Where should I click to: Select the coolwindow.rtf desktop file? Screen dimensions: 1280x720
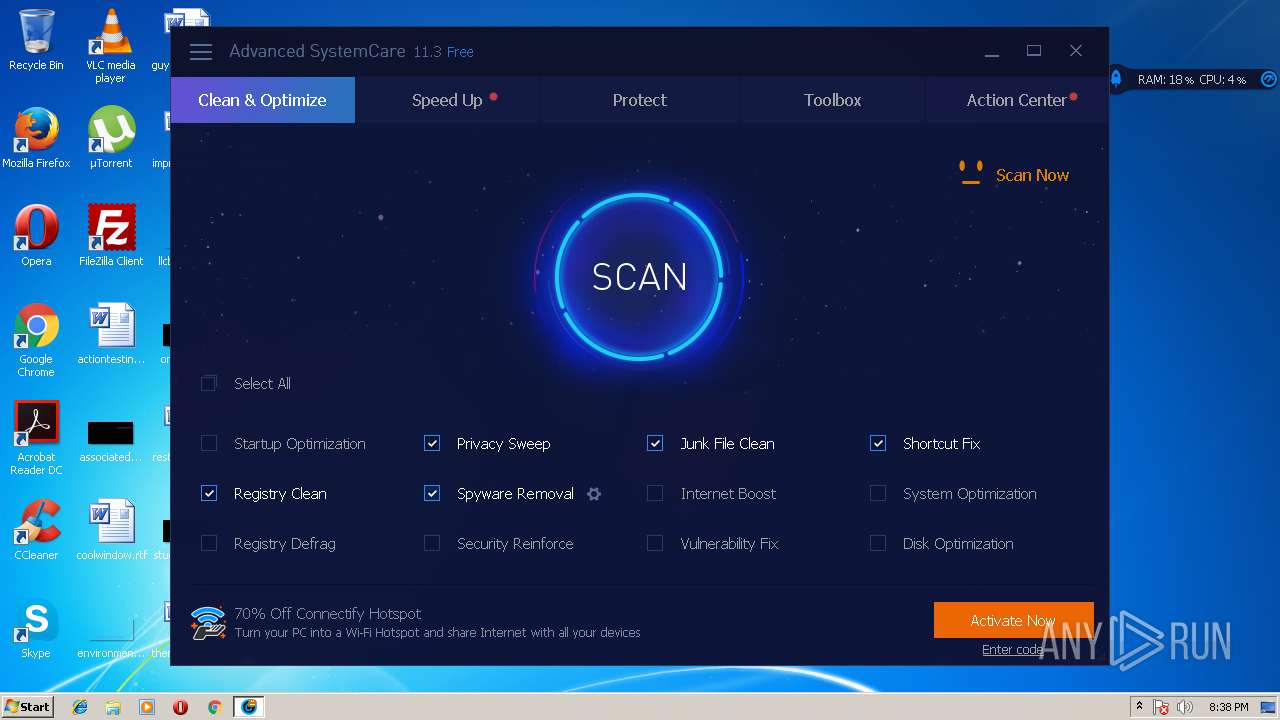pyautogui.click(x=110, y=530)
